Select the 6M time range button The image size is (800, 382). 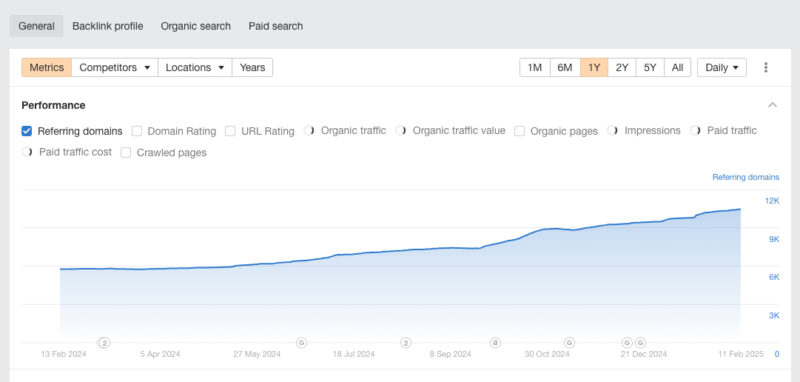tap(565, 67)
